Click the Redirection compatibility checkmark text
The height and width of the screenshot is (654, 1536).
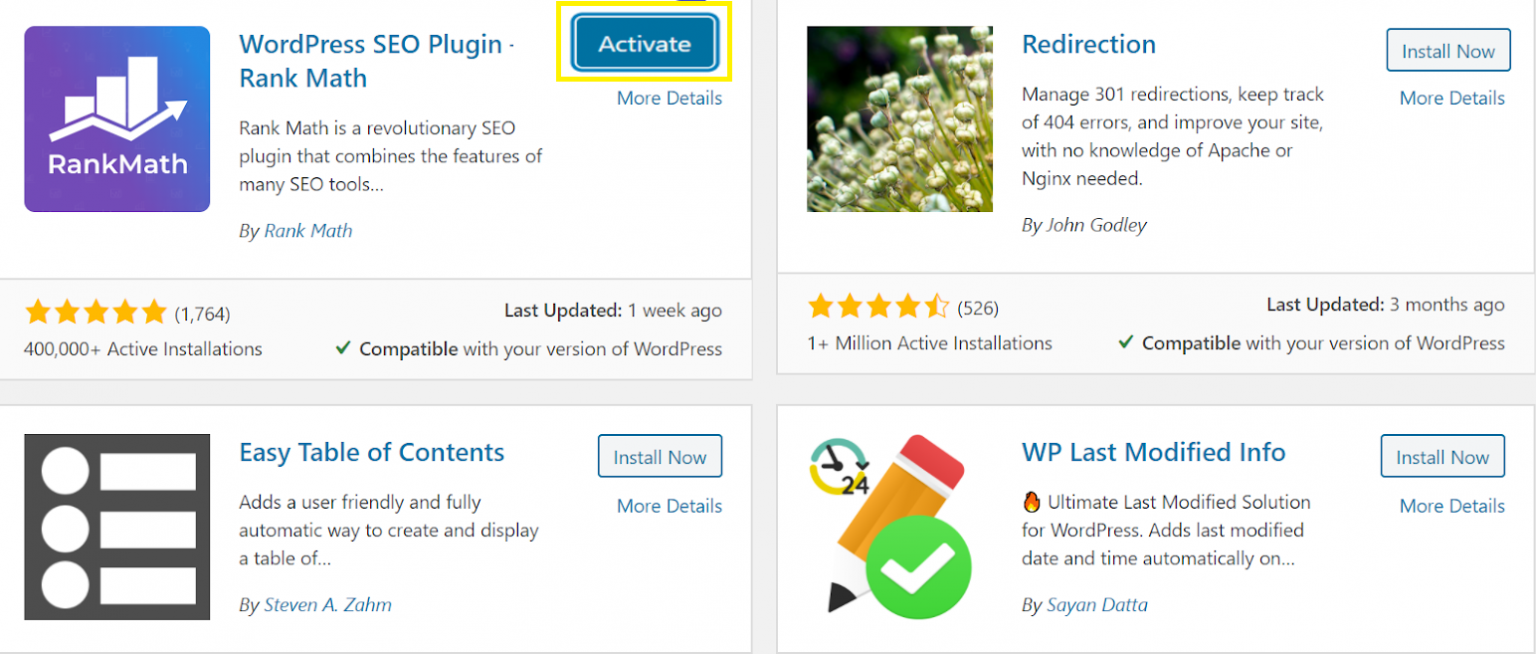click(1312, 343)
